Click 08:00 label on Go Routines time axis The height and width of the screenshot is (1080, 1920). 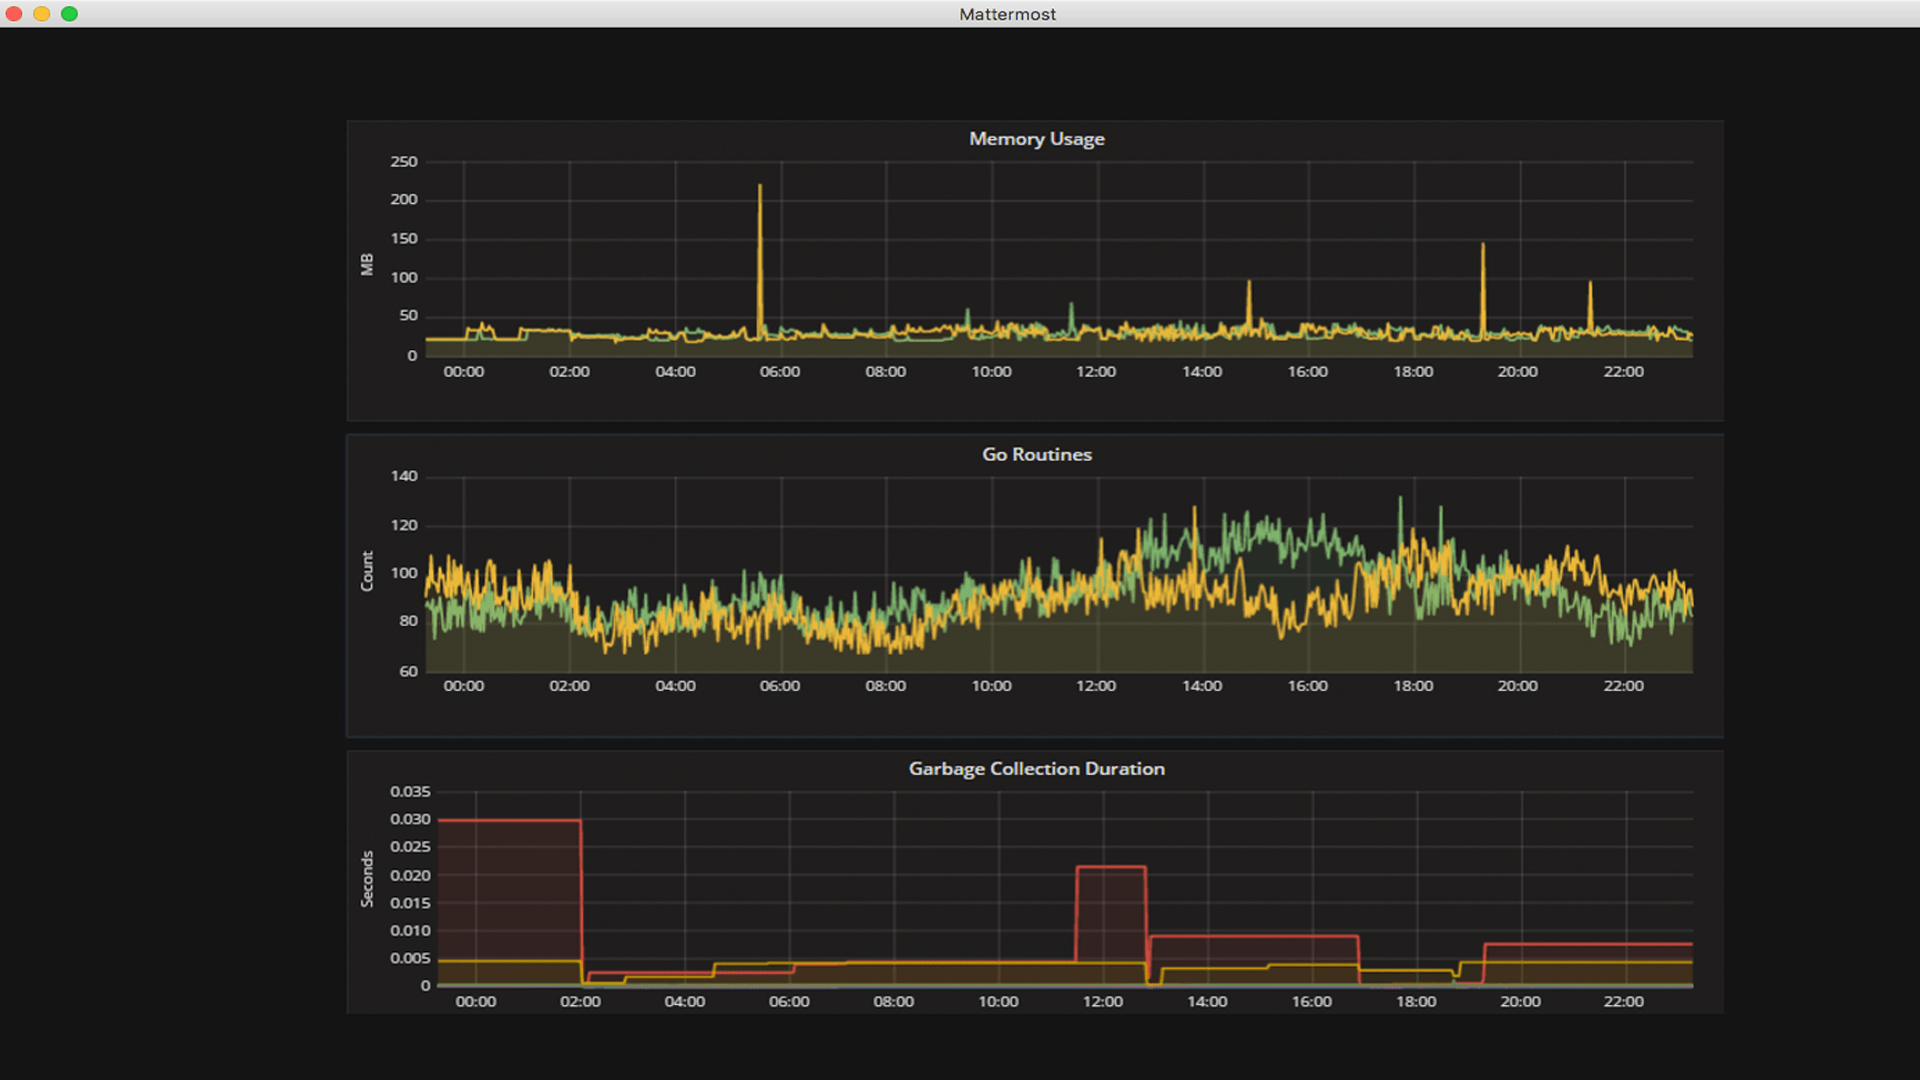885,686
